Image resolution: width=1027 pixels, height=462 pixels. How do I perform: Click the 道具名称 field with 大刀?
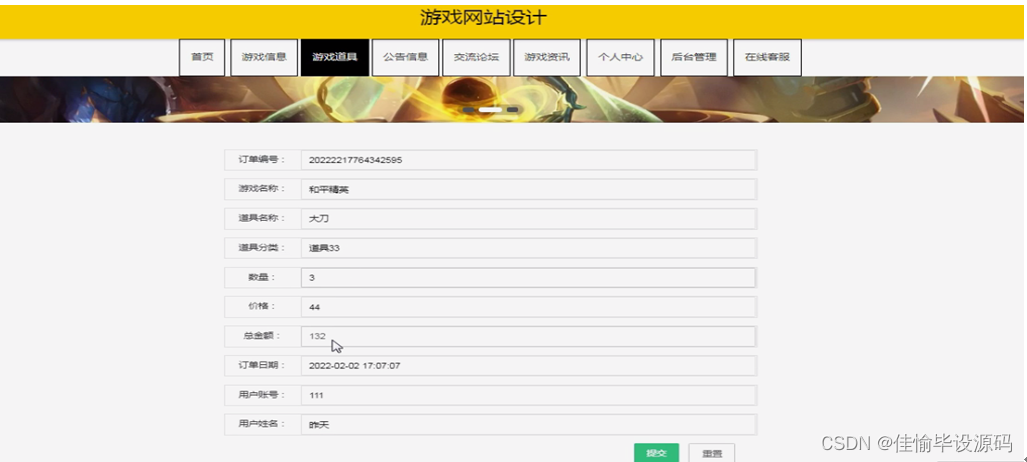[x=529, y=219]
